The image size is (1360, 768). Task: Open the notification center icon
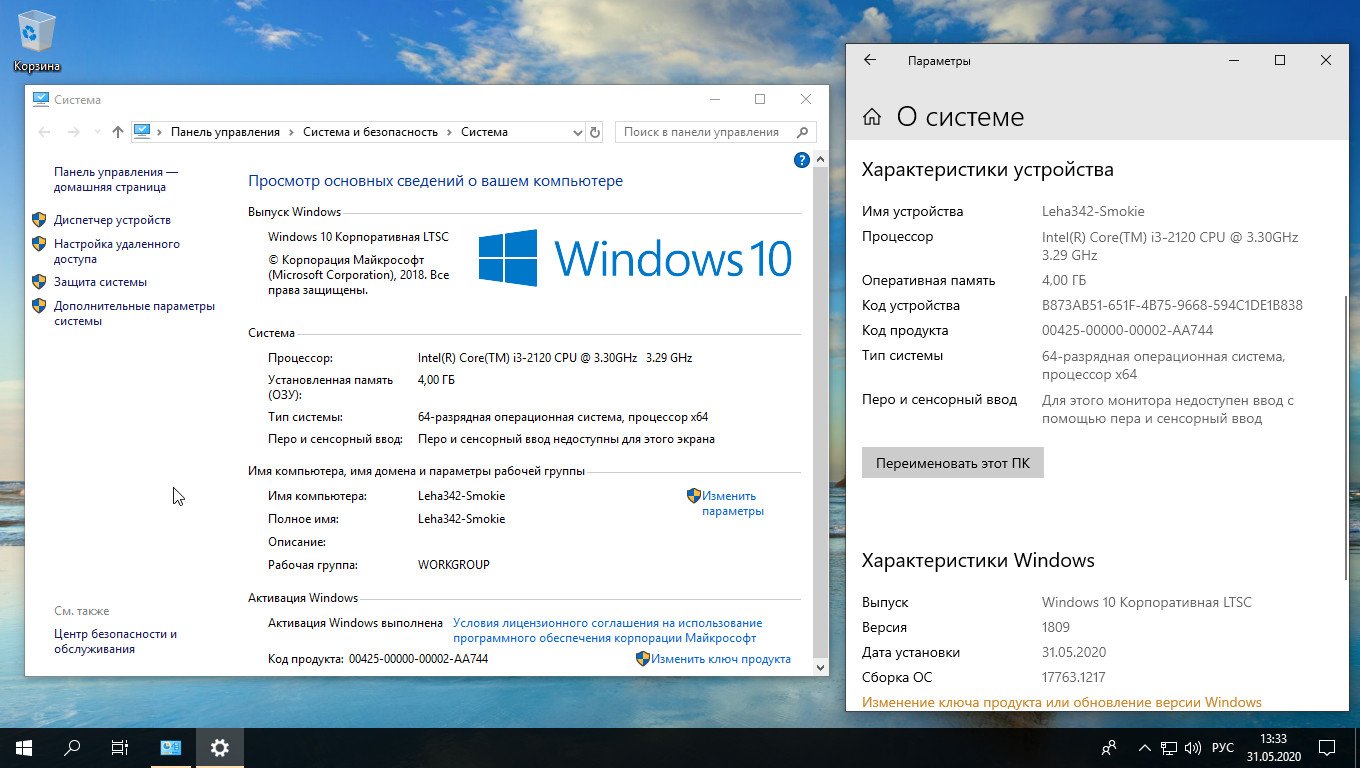(x=1326, y=747)
